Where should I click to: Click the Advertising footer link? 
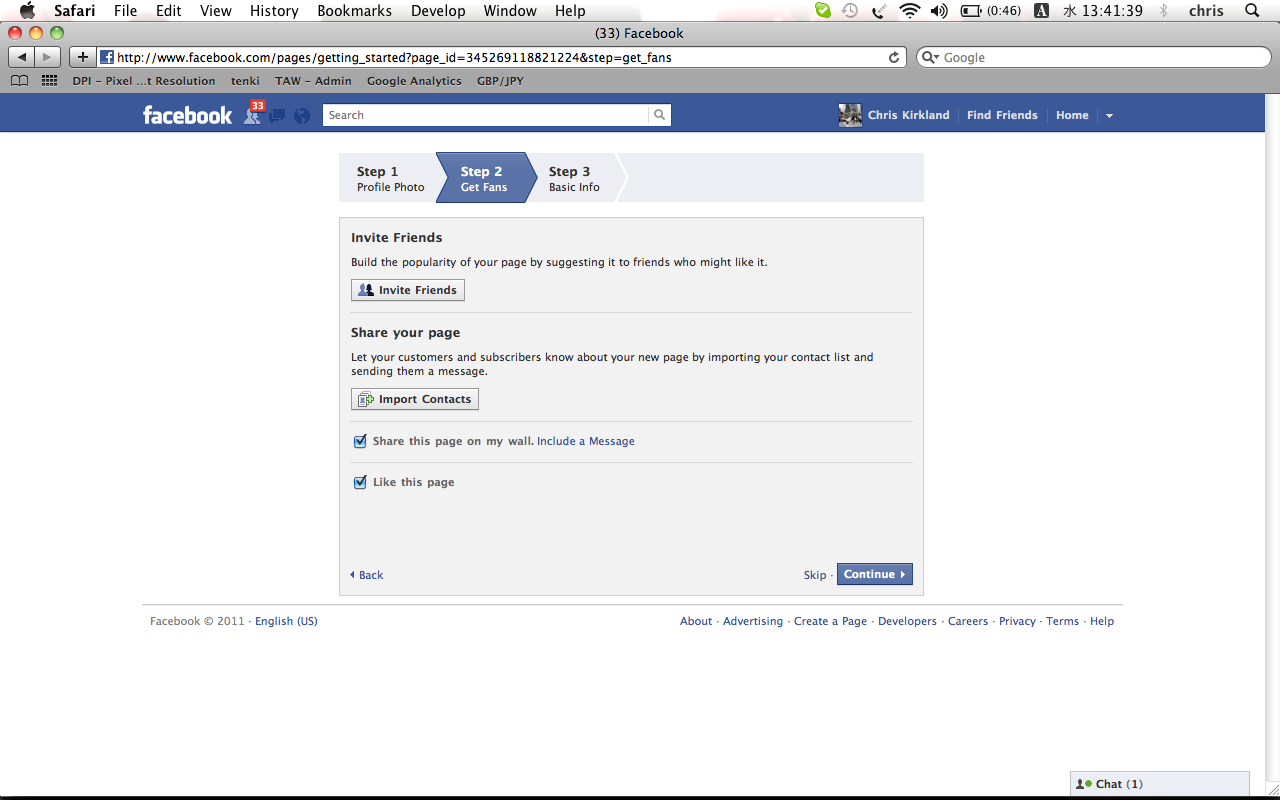tap(753, 621)
